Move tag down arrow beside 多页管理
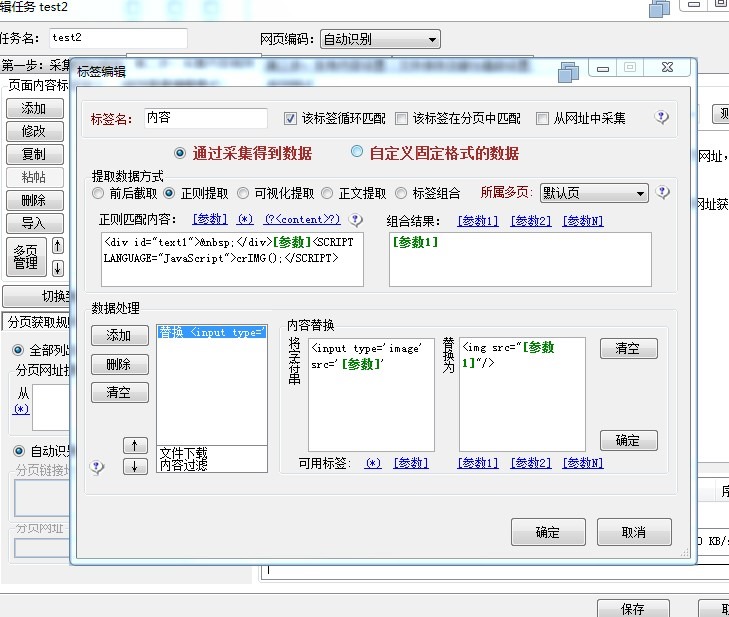The height and width of the screenshot is (617, 729). click(x=58, y=268)
